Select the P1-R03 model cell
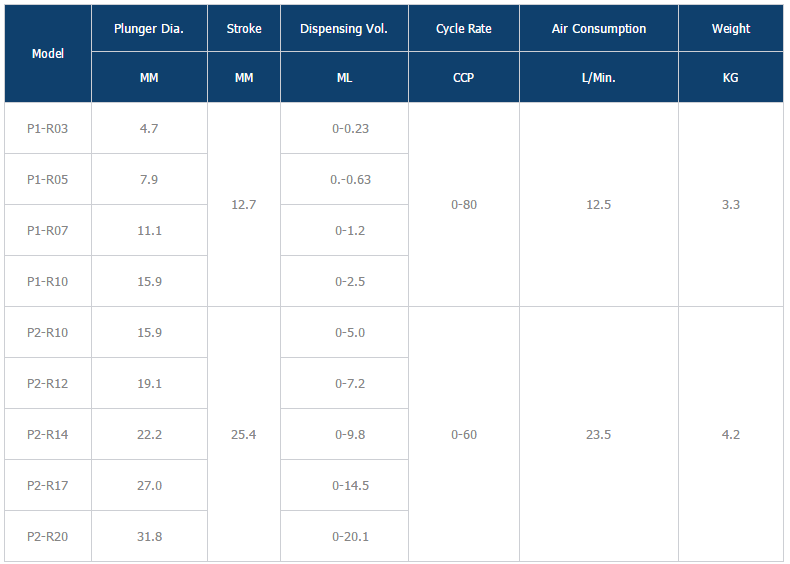The width and height of the screenshot is (790, 564). coord(48,128)
